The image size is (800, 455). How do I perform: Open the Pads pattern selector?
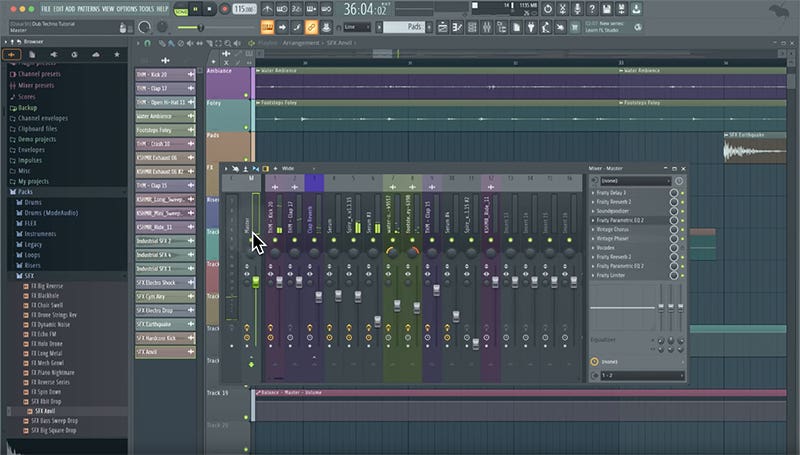404,27
